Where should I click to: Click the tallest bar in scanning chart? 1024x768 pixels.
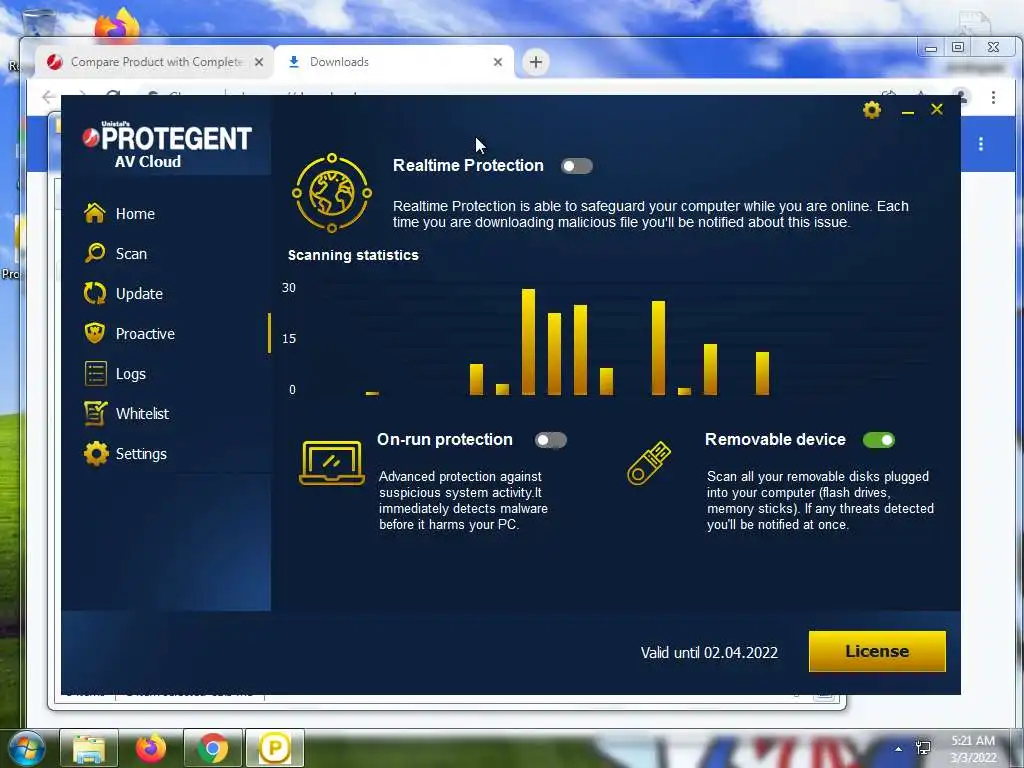528,342
